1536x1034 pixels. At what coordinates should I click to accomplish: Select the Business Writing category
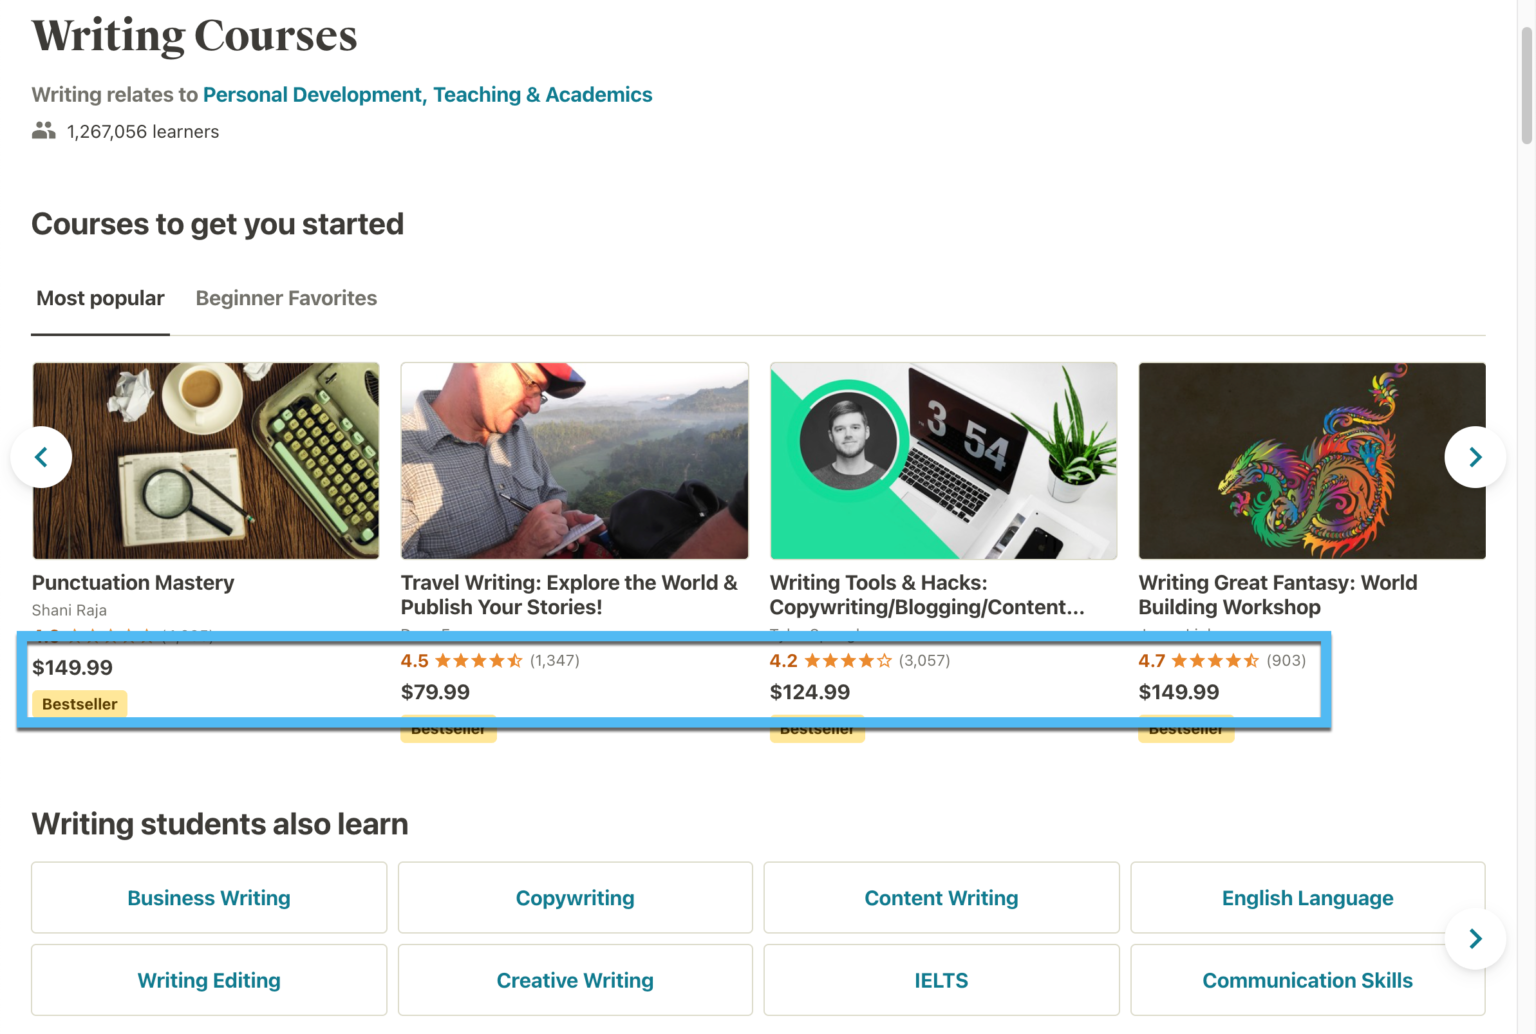point(208,897)
